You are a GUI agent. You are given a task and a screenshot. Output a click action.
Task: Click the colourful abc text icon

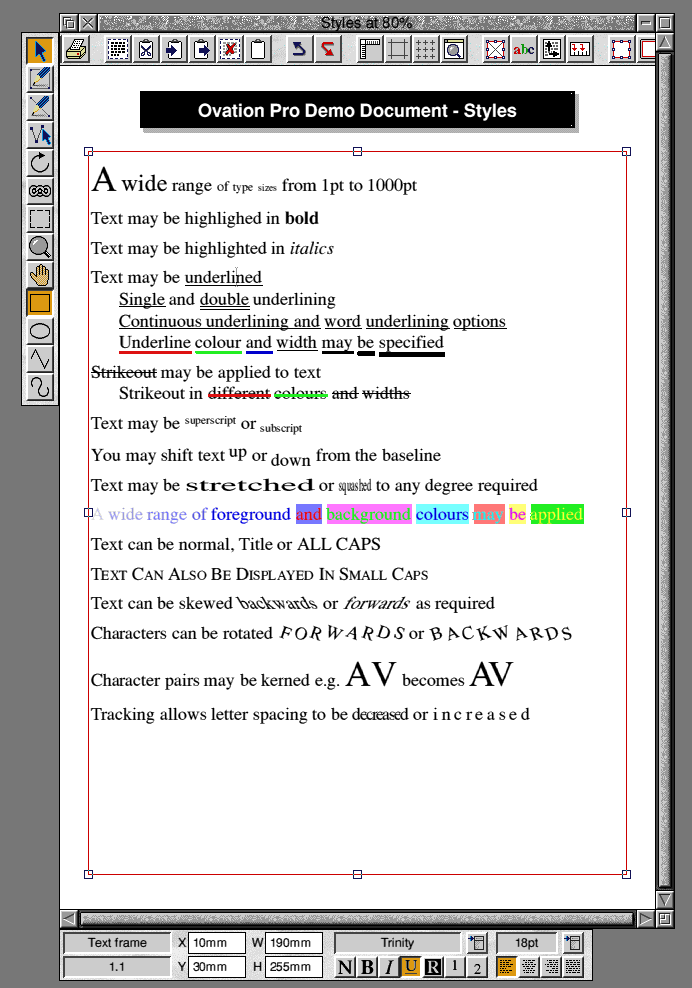[x=524, y=49]
